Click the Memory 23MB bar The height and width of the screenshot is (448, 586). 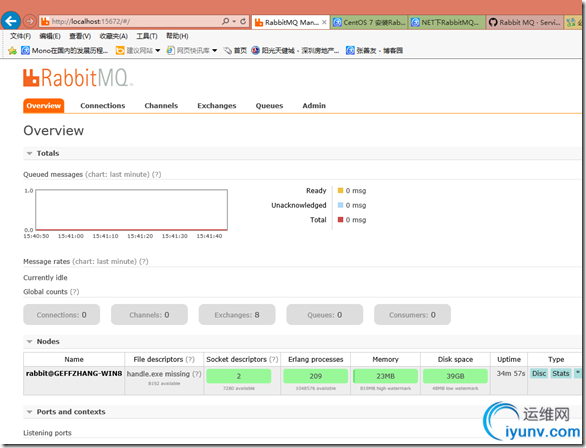[385, 376]
